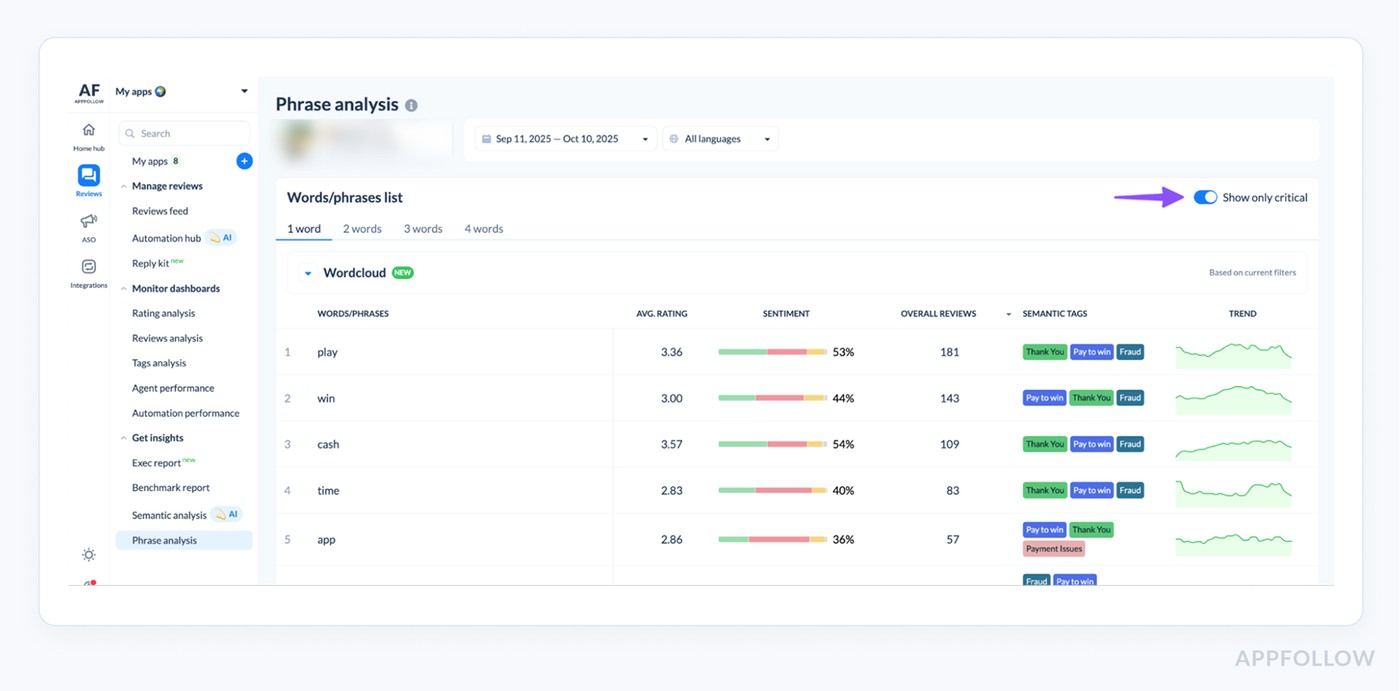The image size is (1400, 691).
Task: Open Automation hub from the sidebar
Action: pyautogui.click(x=165, y=238)
